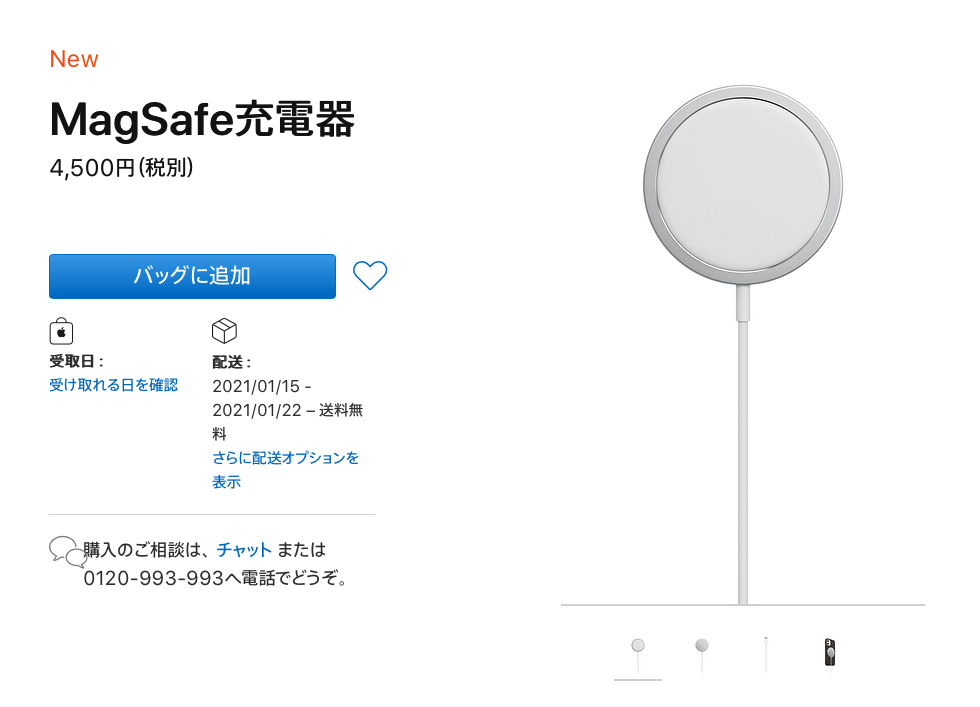The width and height of the screenshot is (980, 707).
Task: Save item with the heart favorite icon
Action: click(370, 275)
